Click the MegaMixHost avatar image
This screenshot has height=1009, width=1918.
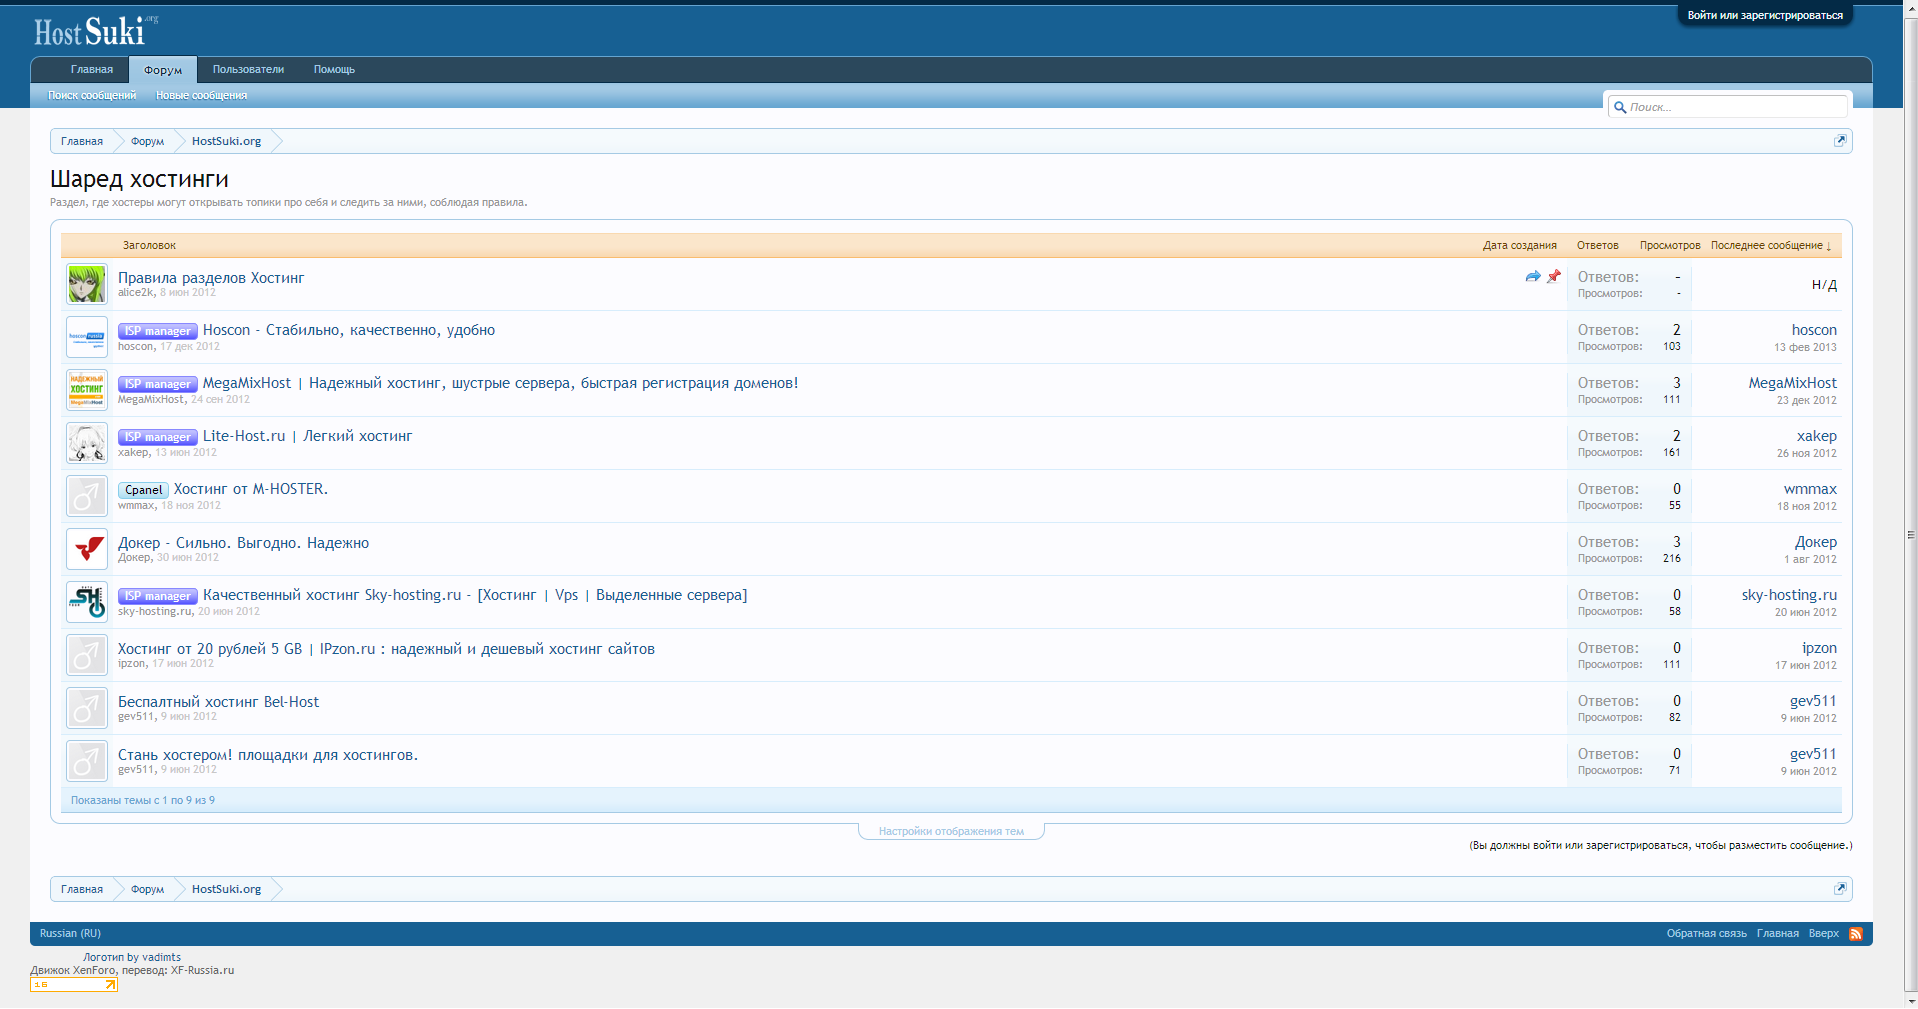pyautogui.click(x=87, y=390)
